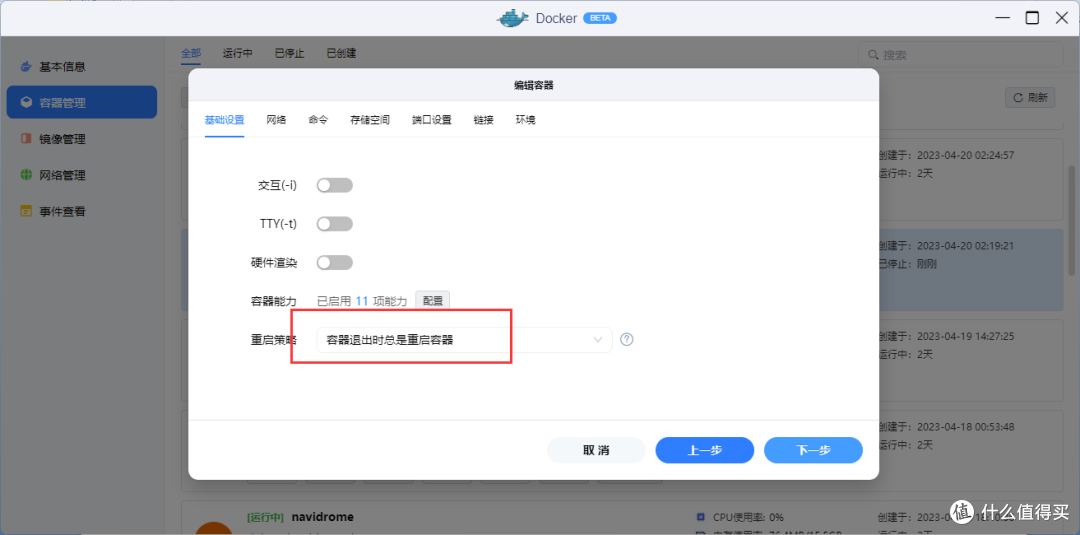Select the 已停止 filter tab

click(289, 53)
